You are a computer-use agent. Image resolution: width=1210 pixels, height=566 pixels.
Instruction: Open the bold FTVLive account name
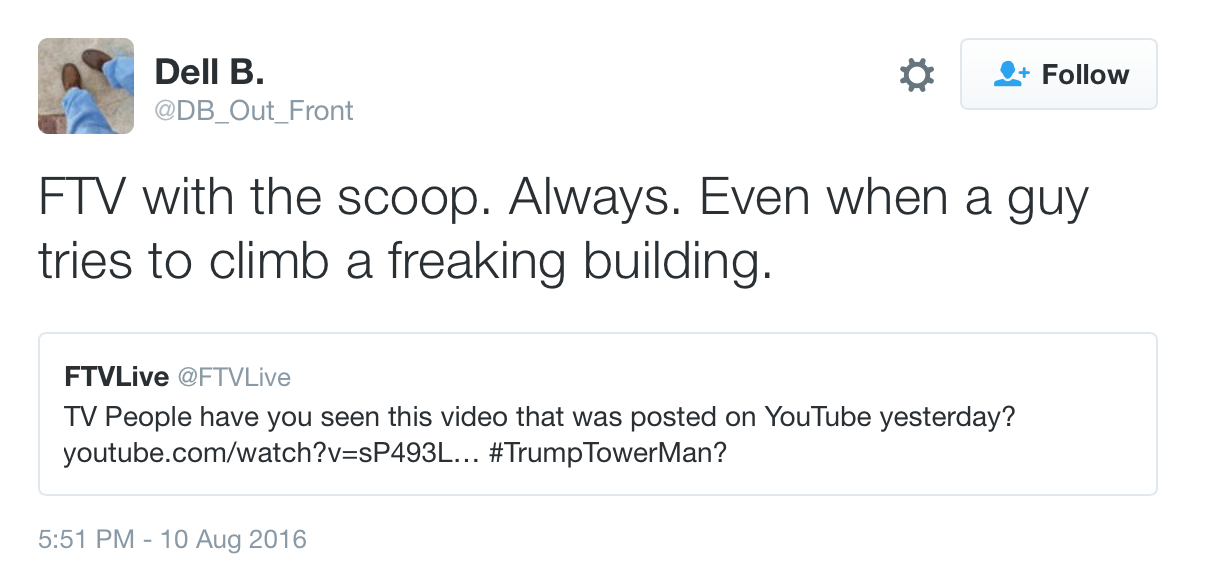pyautogui.click(x=116, y=377)
